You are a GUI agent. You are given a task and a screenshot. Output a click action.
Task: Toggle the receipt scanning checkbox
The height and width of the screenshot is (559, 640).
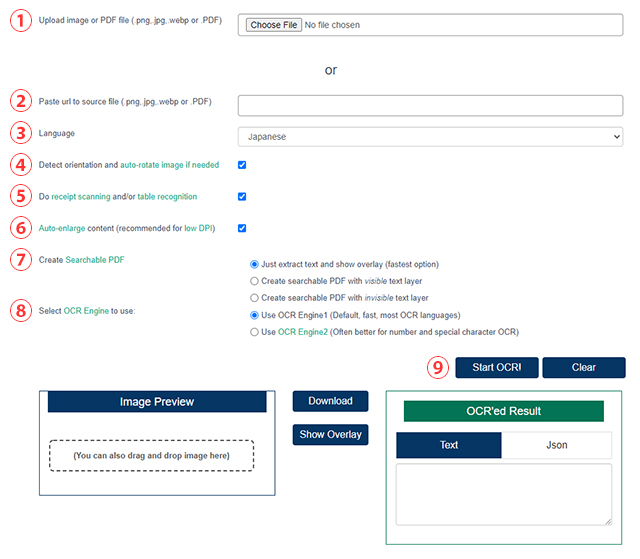(242, 197)
